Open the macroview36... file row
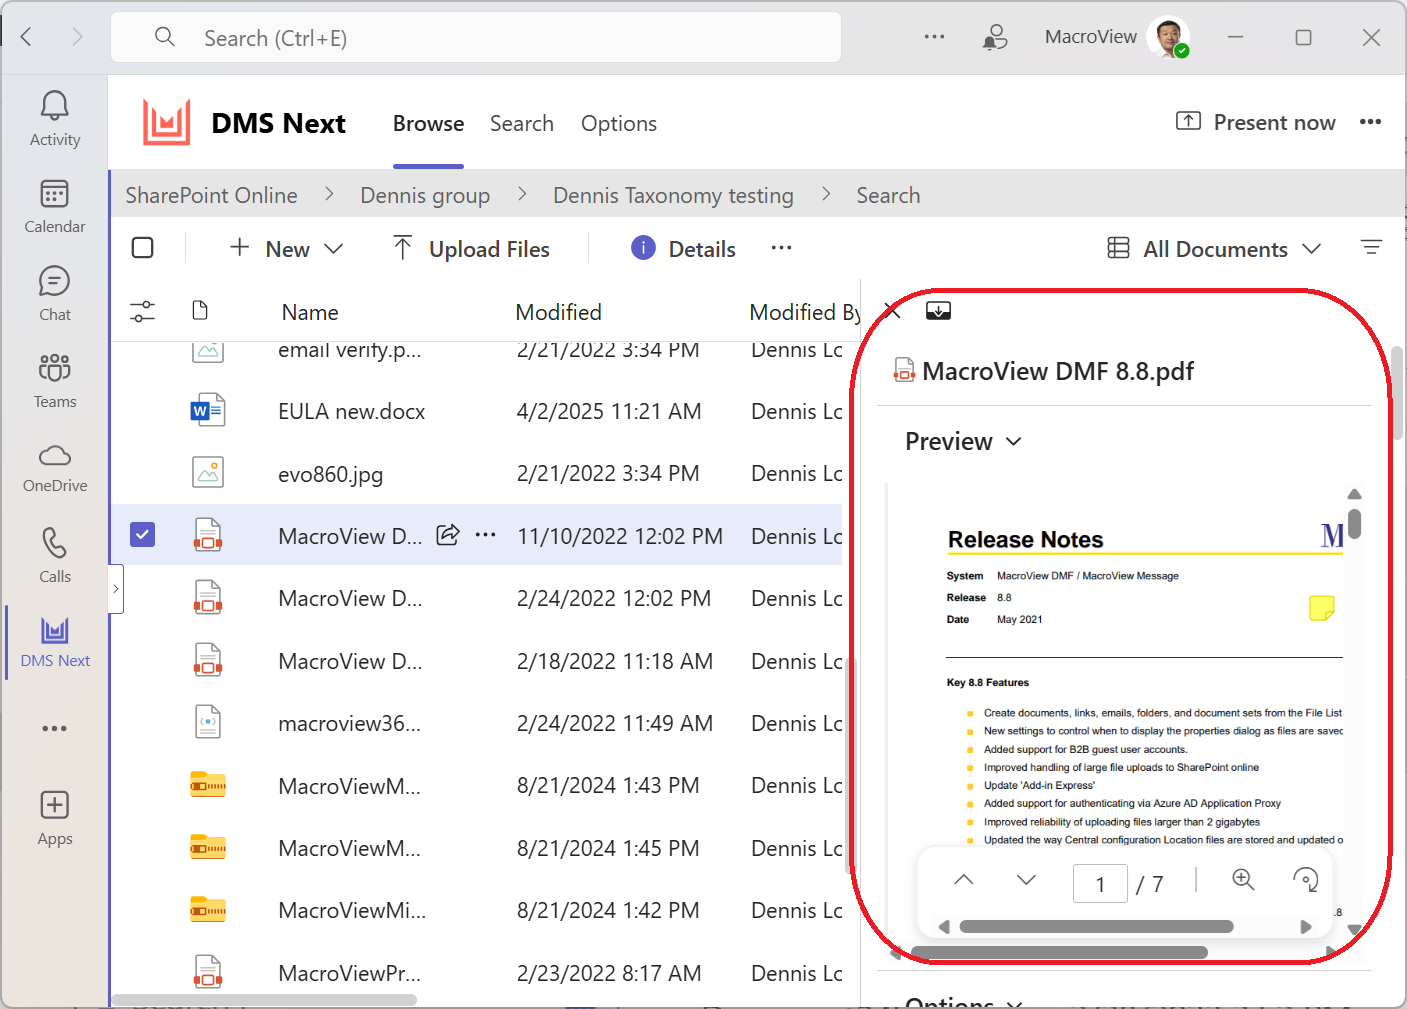 click(x=349, y=723)
